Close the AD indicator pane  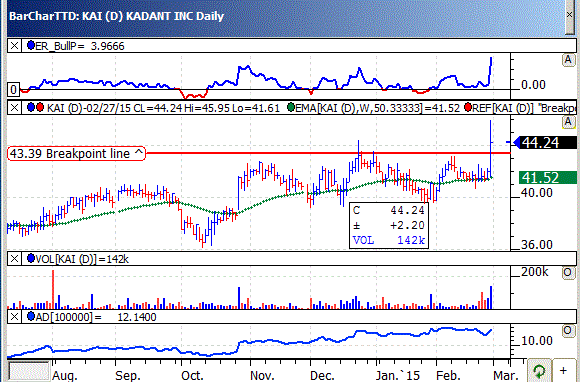[x=14, y=317]
